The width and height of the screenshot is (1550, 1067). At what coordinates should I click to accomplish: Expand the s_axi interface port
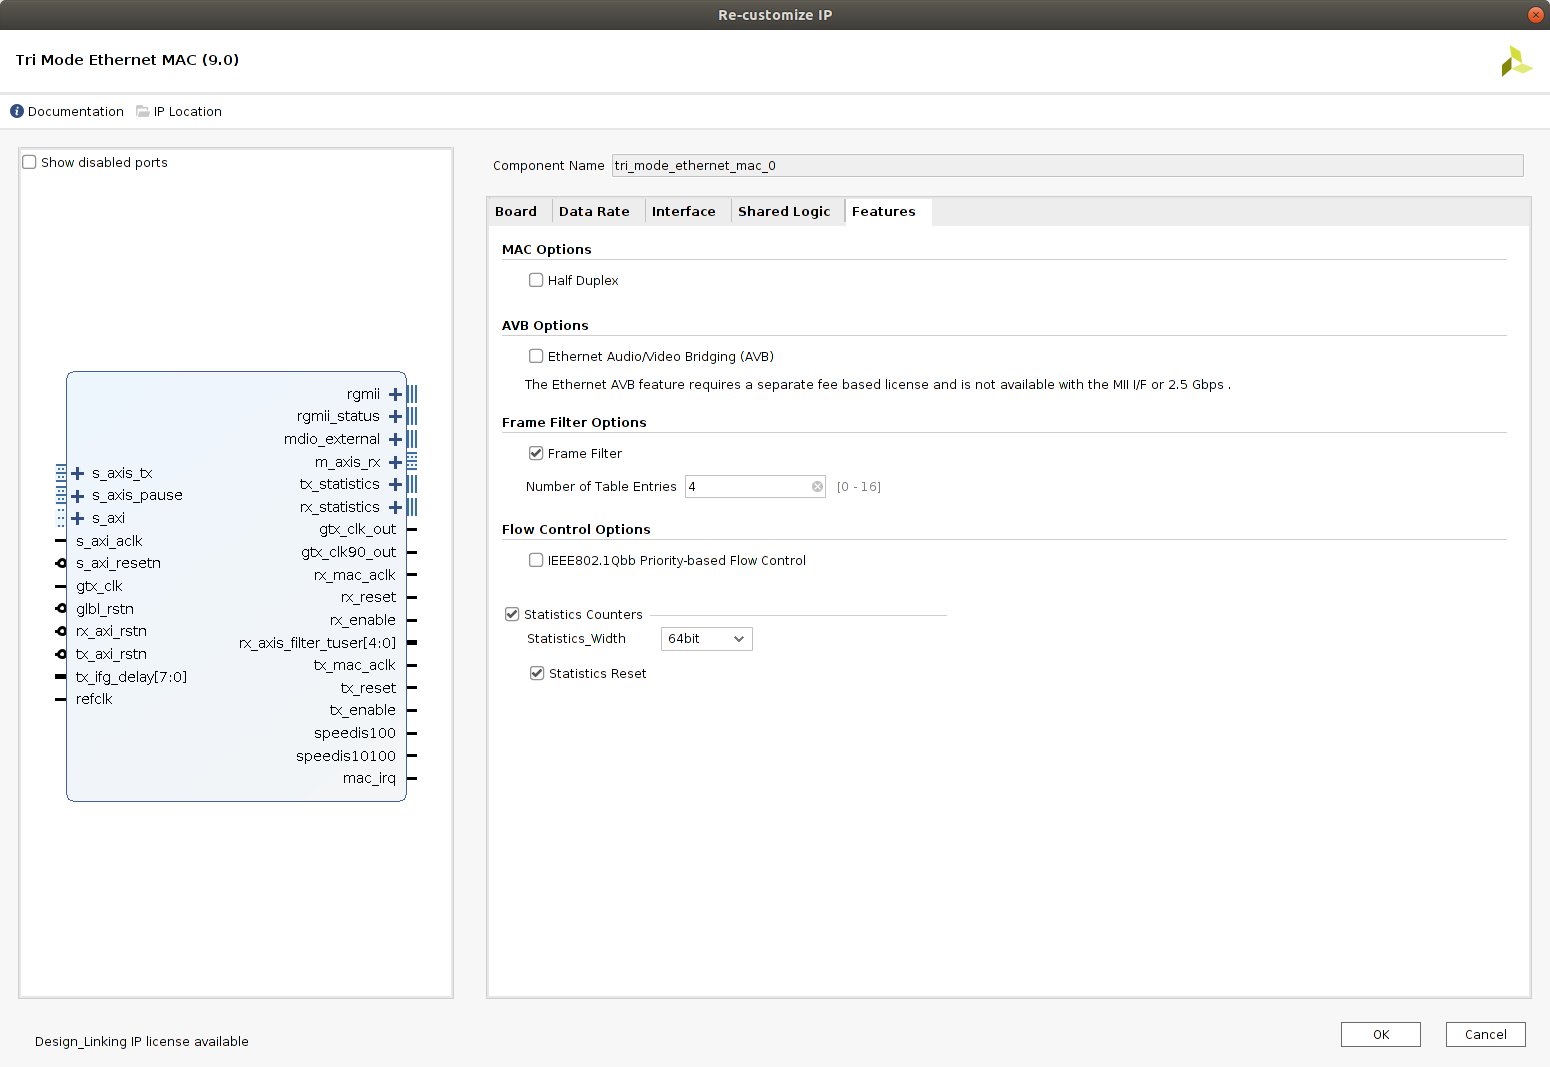pos(77,518)
